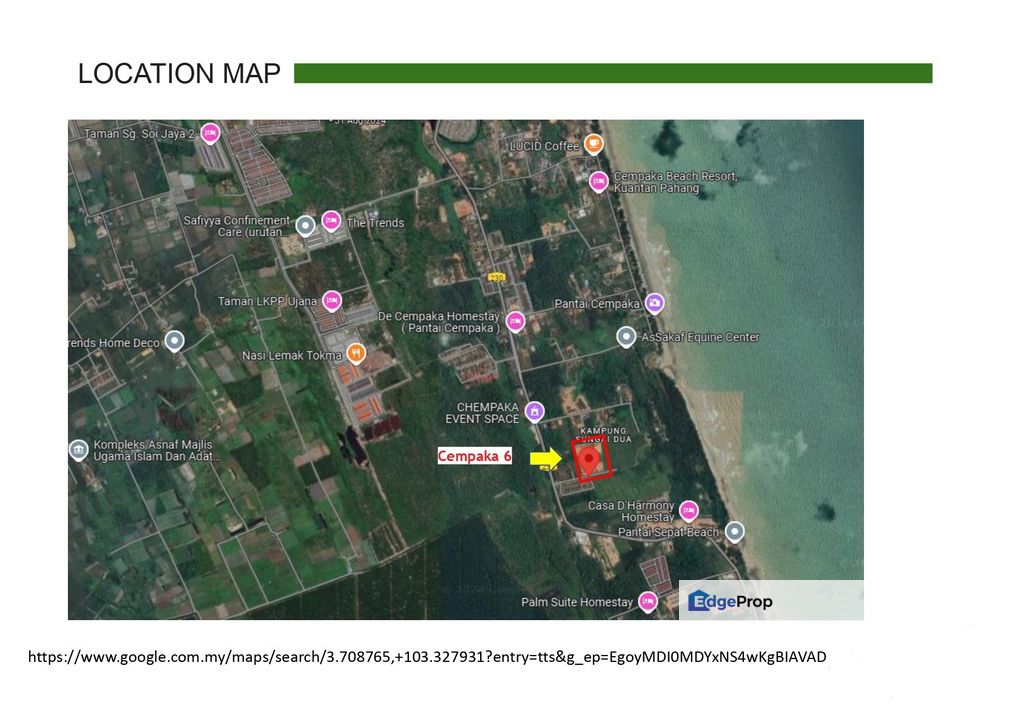Image resolution: width=1019 pixels, height=720 pixels.
Task: Click the Taman LKPP Ujana text label
Action: 267,302
